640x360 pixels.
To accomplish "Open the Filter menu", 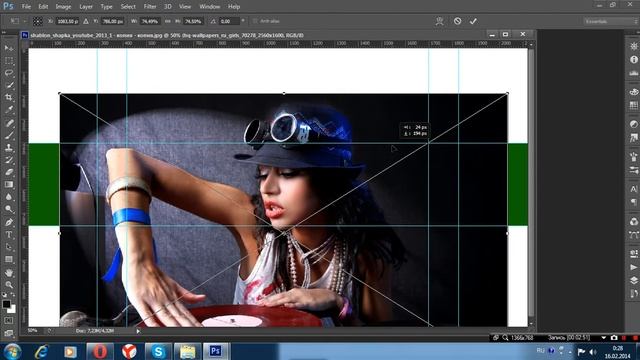I will tap(150, 7).
